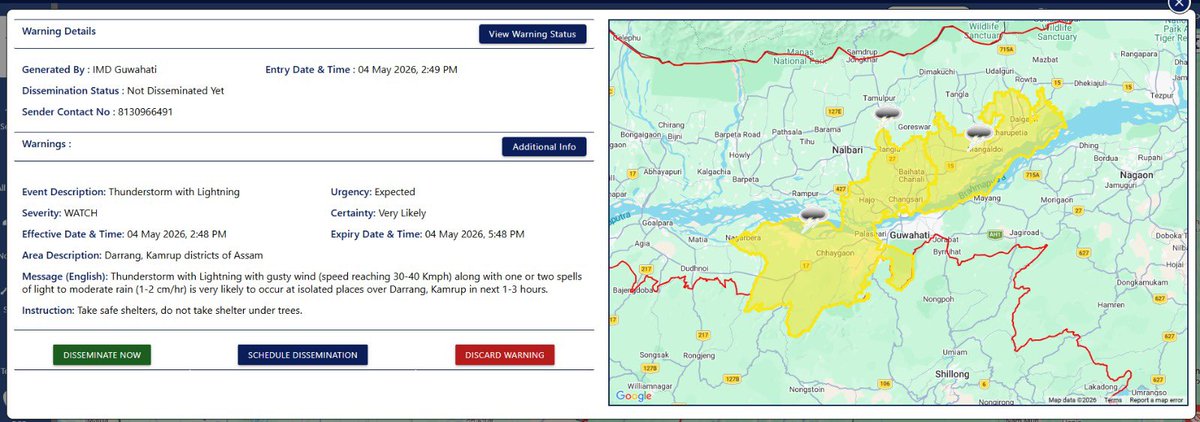Select the Nalbari map label
The height and width of the screenshot is (422, 1200).
click(848, 150)
